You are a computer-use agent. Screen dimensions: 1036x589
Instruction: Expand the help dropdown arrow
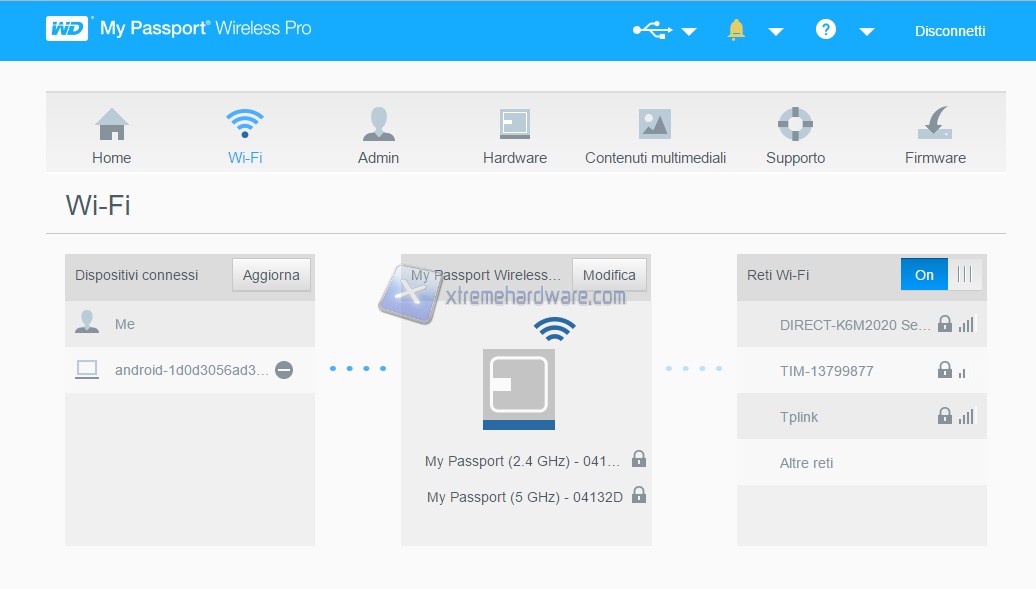[867, 32]
